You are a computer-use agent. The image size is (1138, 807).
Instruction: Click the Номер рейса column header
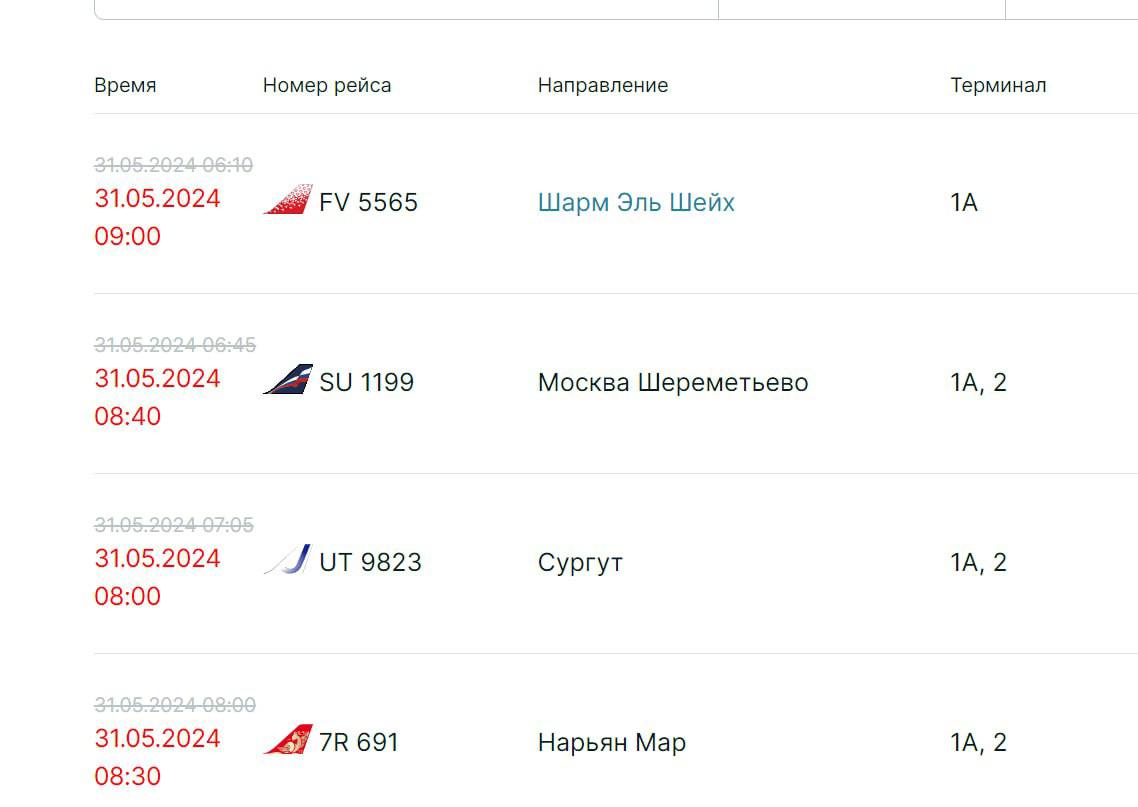[x=327, y=86]
